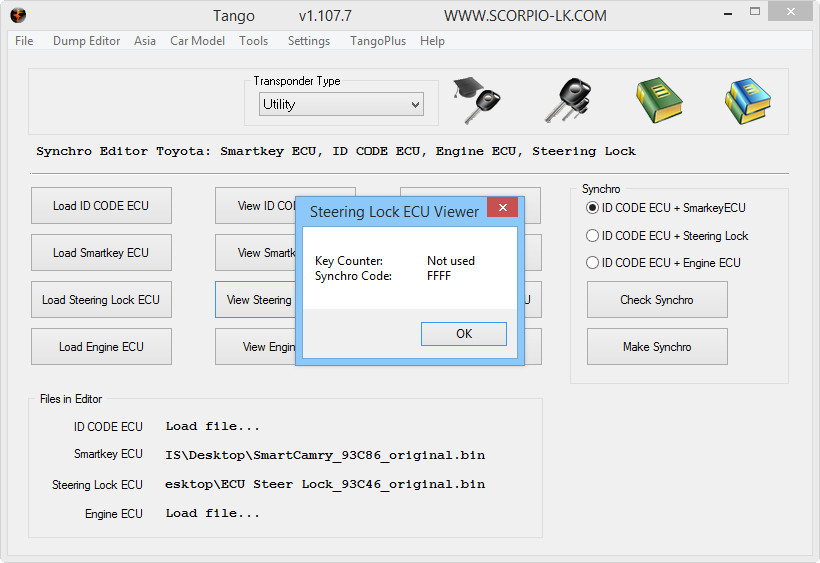Viewport: 820px width, 563px height.
Task: Select ID CODE ECU + Steering Lock option
Action: tap(667, 236)
